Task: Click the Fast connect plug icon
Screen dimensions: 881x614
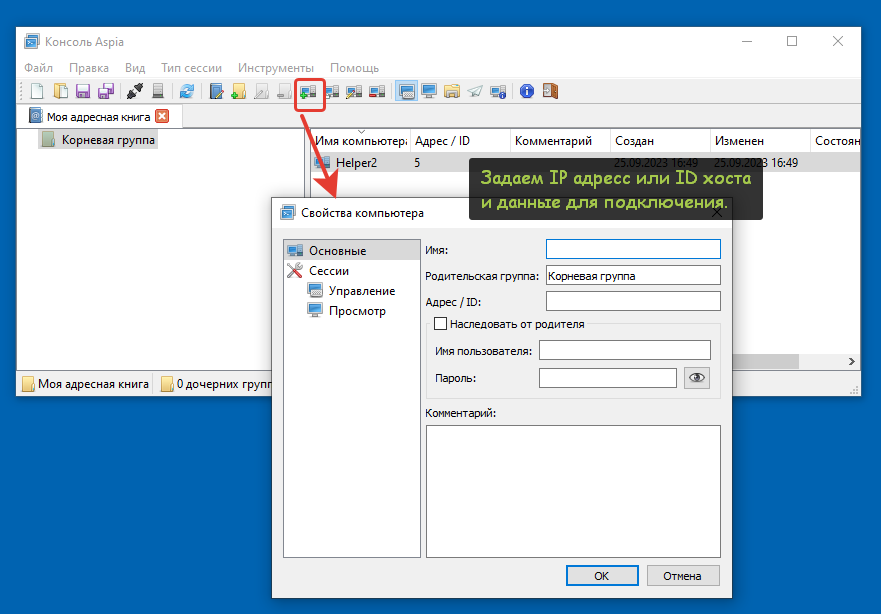Action: pyautogui.click(x=135, y=92)
